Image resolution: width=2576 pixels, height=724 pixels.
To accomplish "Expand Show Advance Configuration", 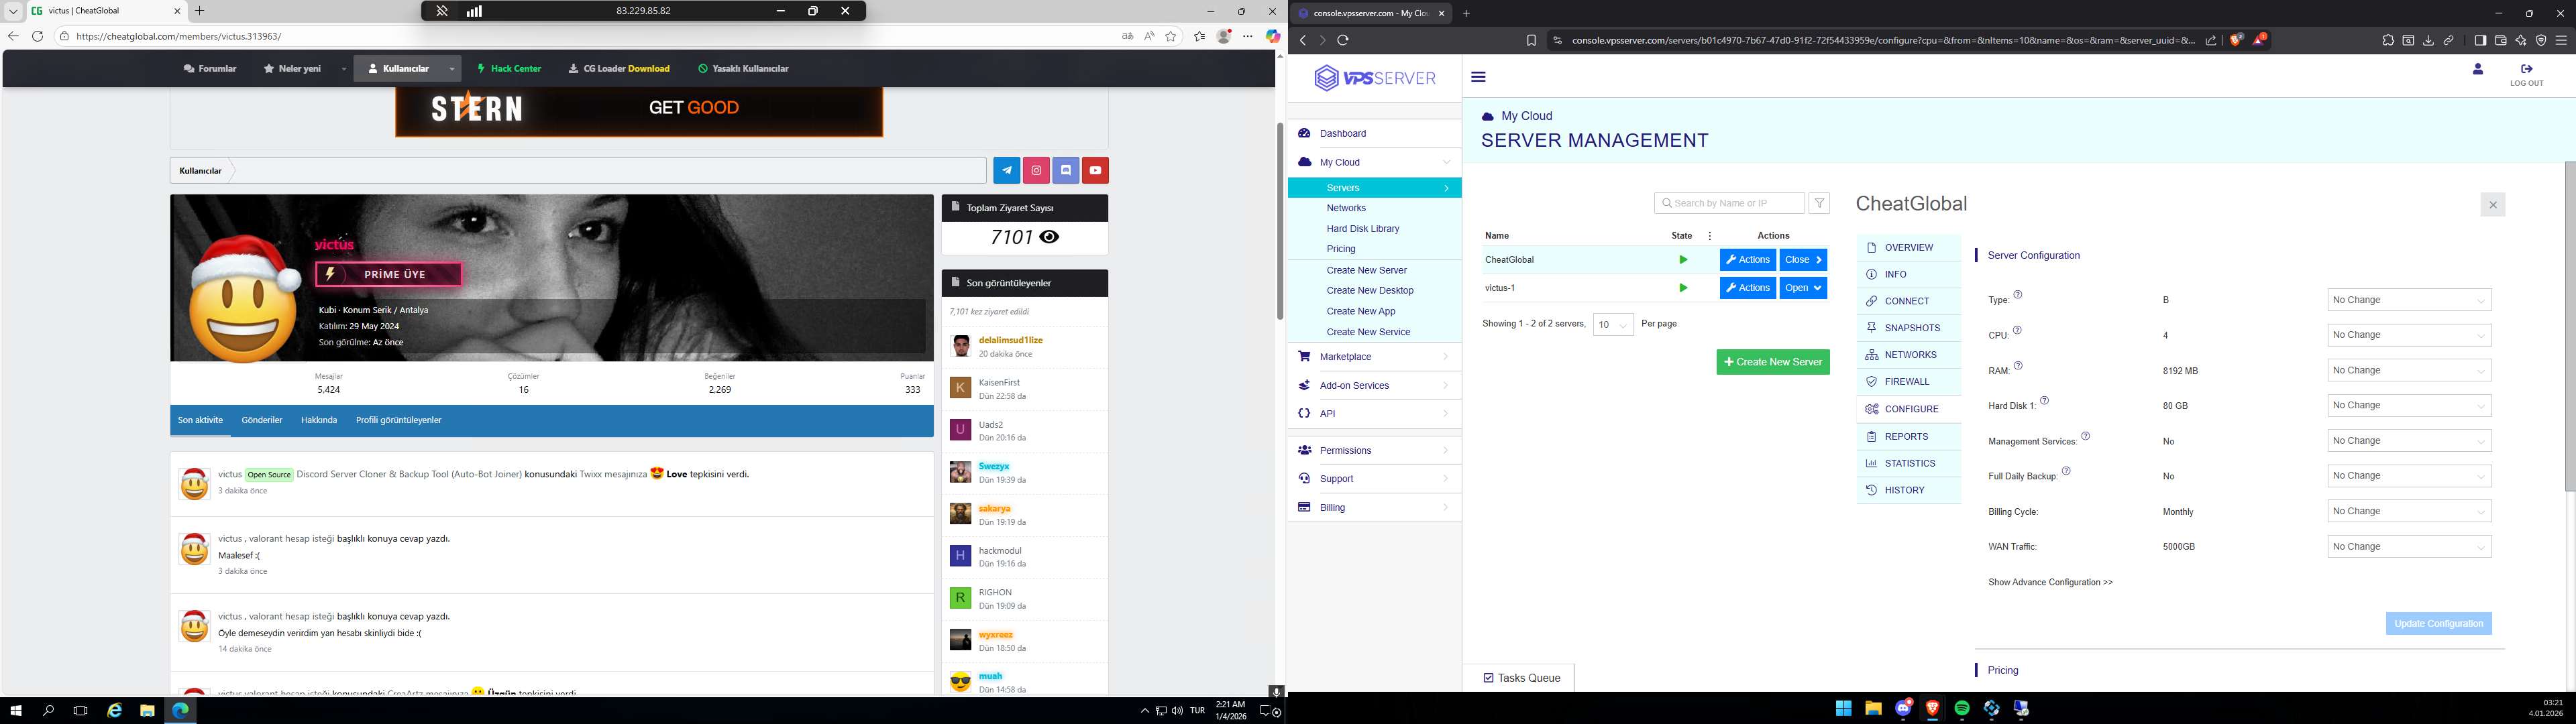I will [2050, 582].
